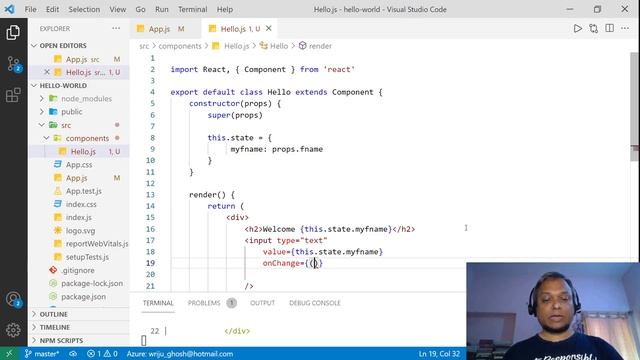Open the Accounts menu icon
The width and height of the screenshot is (640, 360).
pyautogui.click(x=13, y=299)
